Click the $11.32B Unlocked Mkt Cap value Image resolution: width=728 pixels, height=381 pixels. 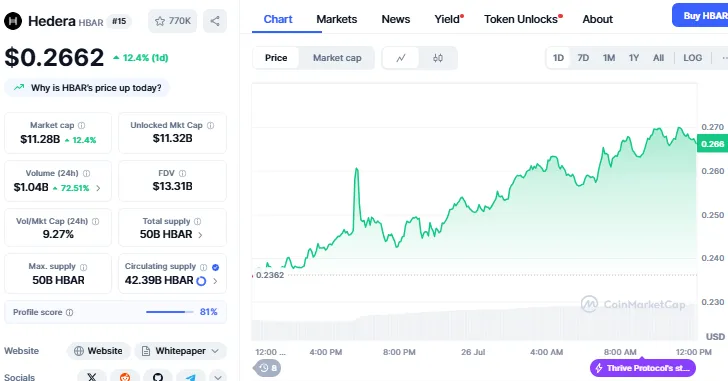(x=172, y=138)
